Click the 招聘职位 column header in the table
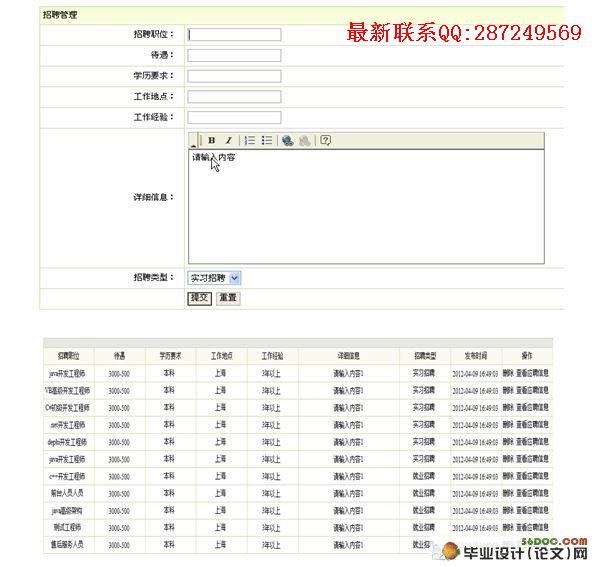The width and height of the screenshot is (596, 567). coord(68,356)
